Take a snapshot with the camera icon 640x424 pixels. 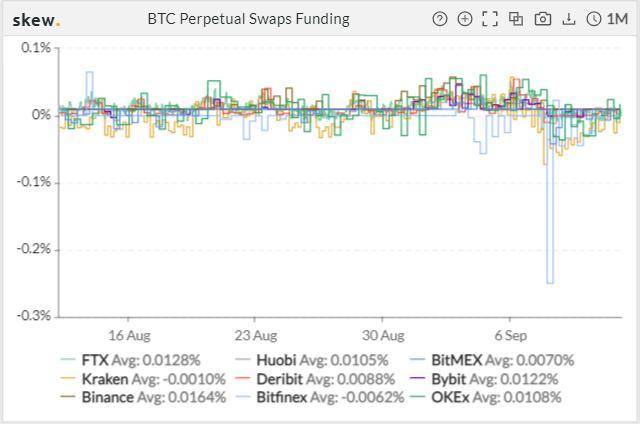[542, 19]
